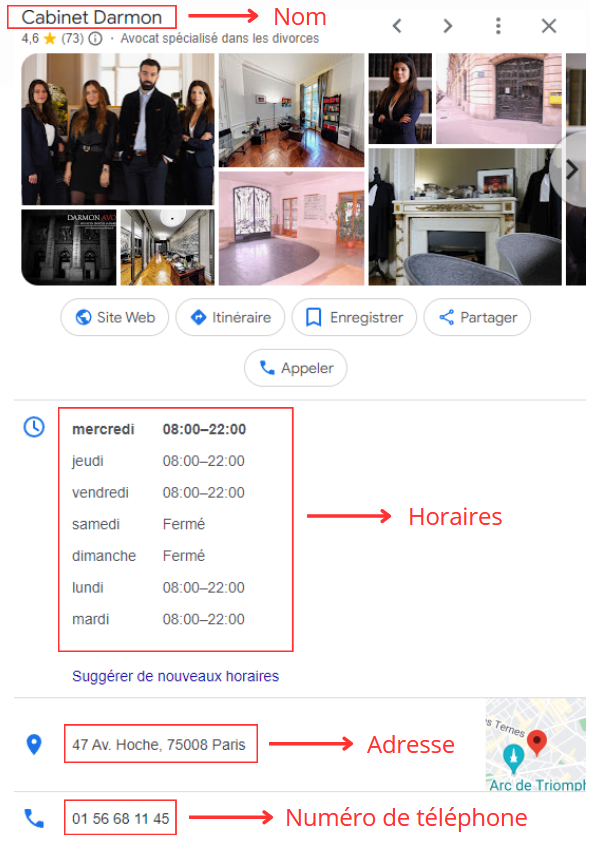589x842 pixels.
Task: Close the Cabinet Darmon panel
Action: click(x=549, y=26)
